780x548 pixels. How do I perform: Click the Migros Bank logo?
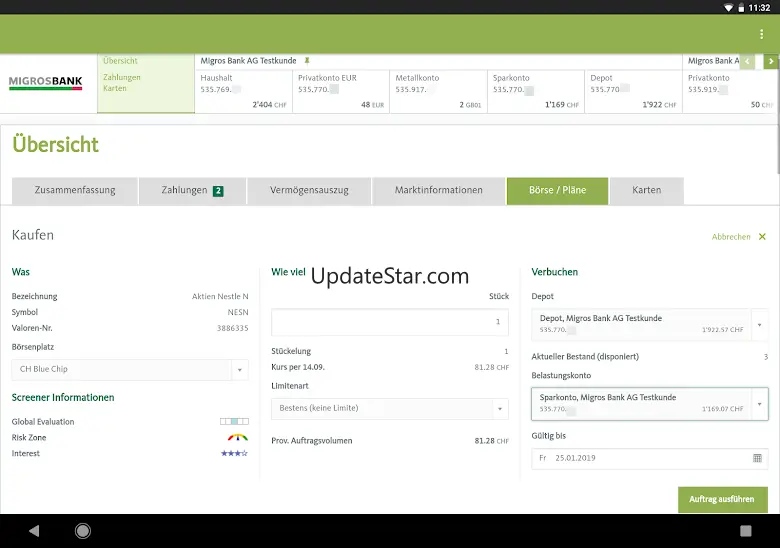45,83
